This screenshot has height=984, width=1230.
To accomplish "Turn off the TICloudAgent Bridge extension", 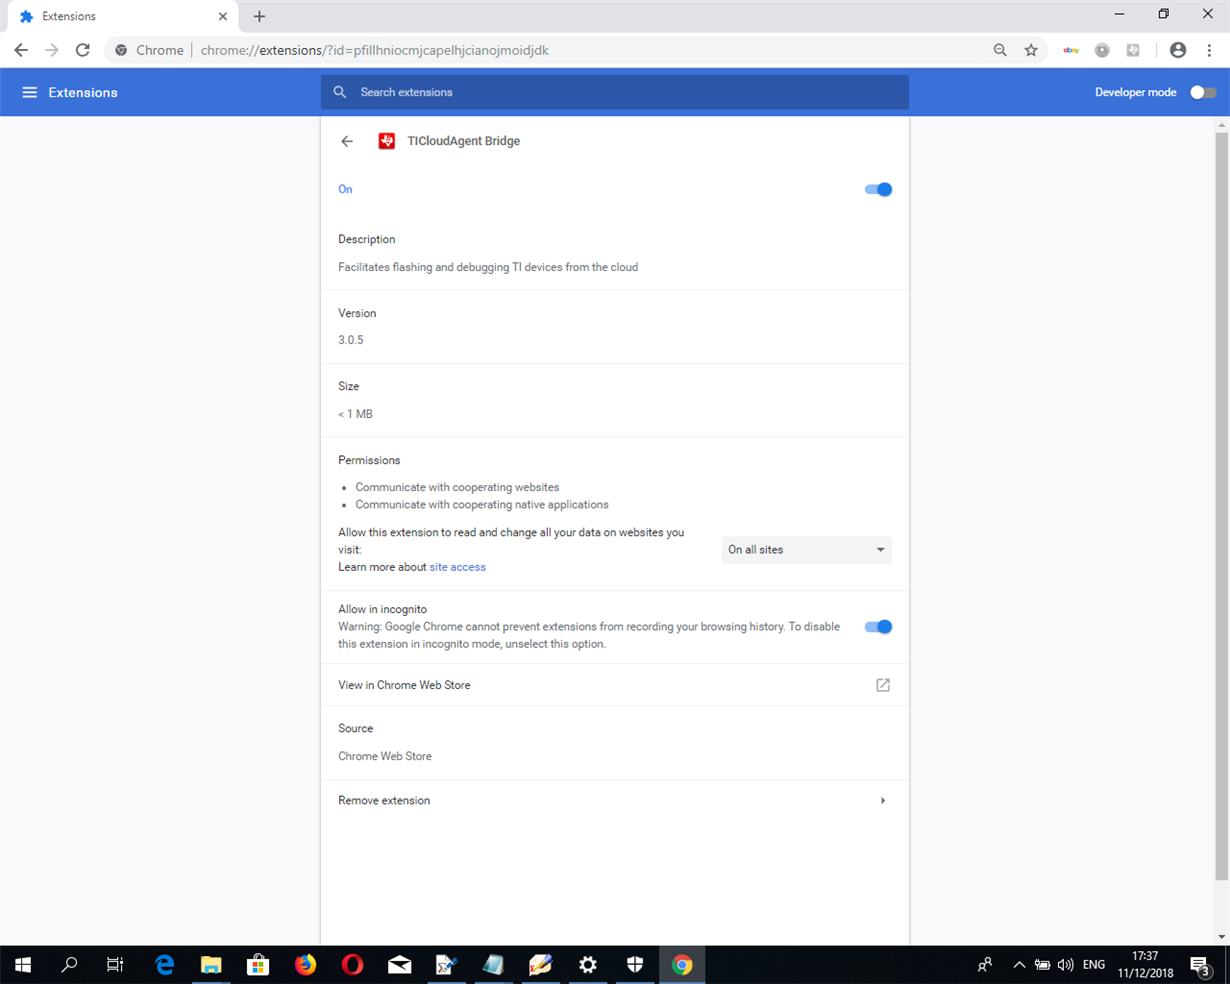I will click(878, 189).
